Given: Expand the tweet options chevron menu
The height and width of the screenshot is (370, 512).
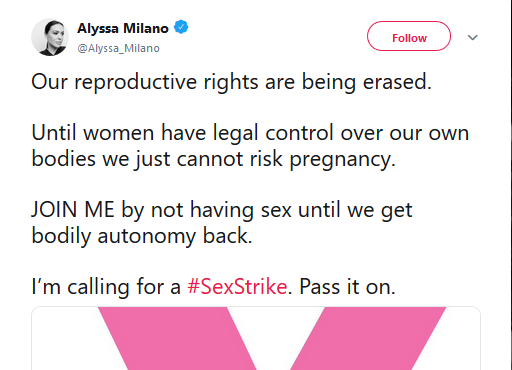Looking at the screenshot, I should tap(472, 37).
